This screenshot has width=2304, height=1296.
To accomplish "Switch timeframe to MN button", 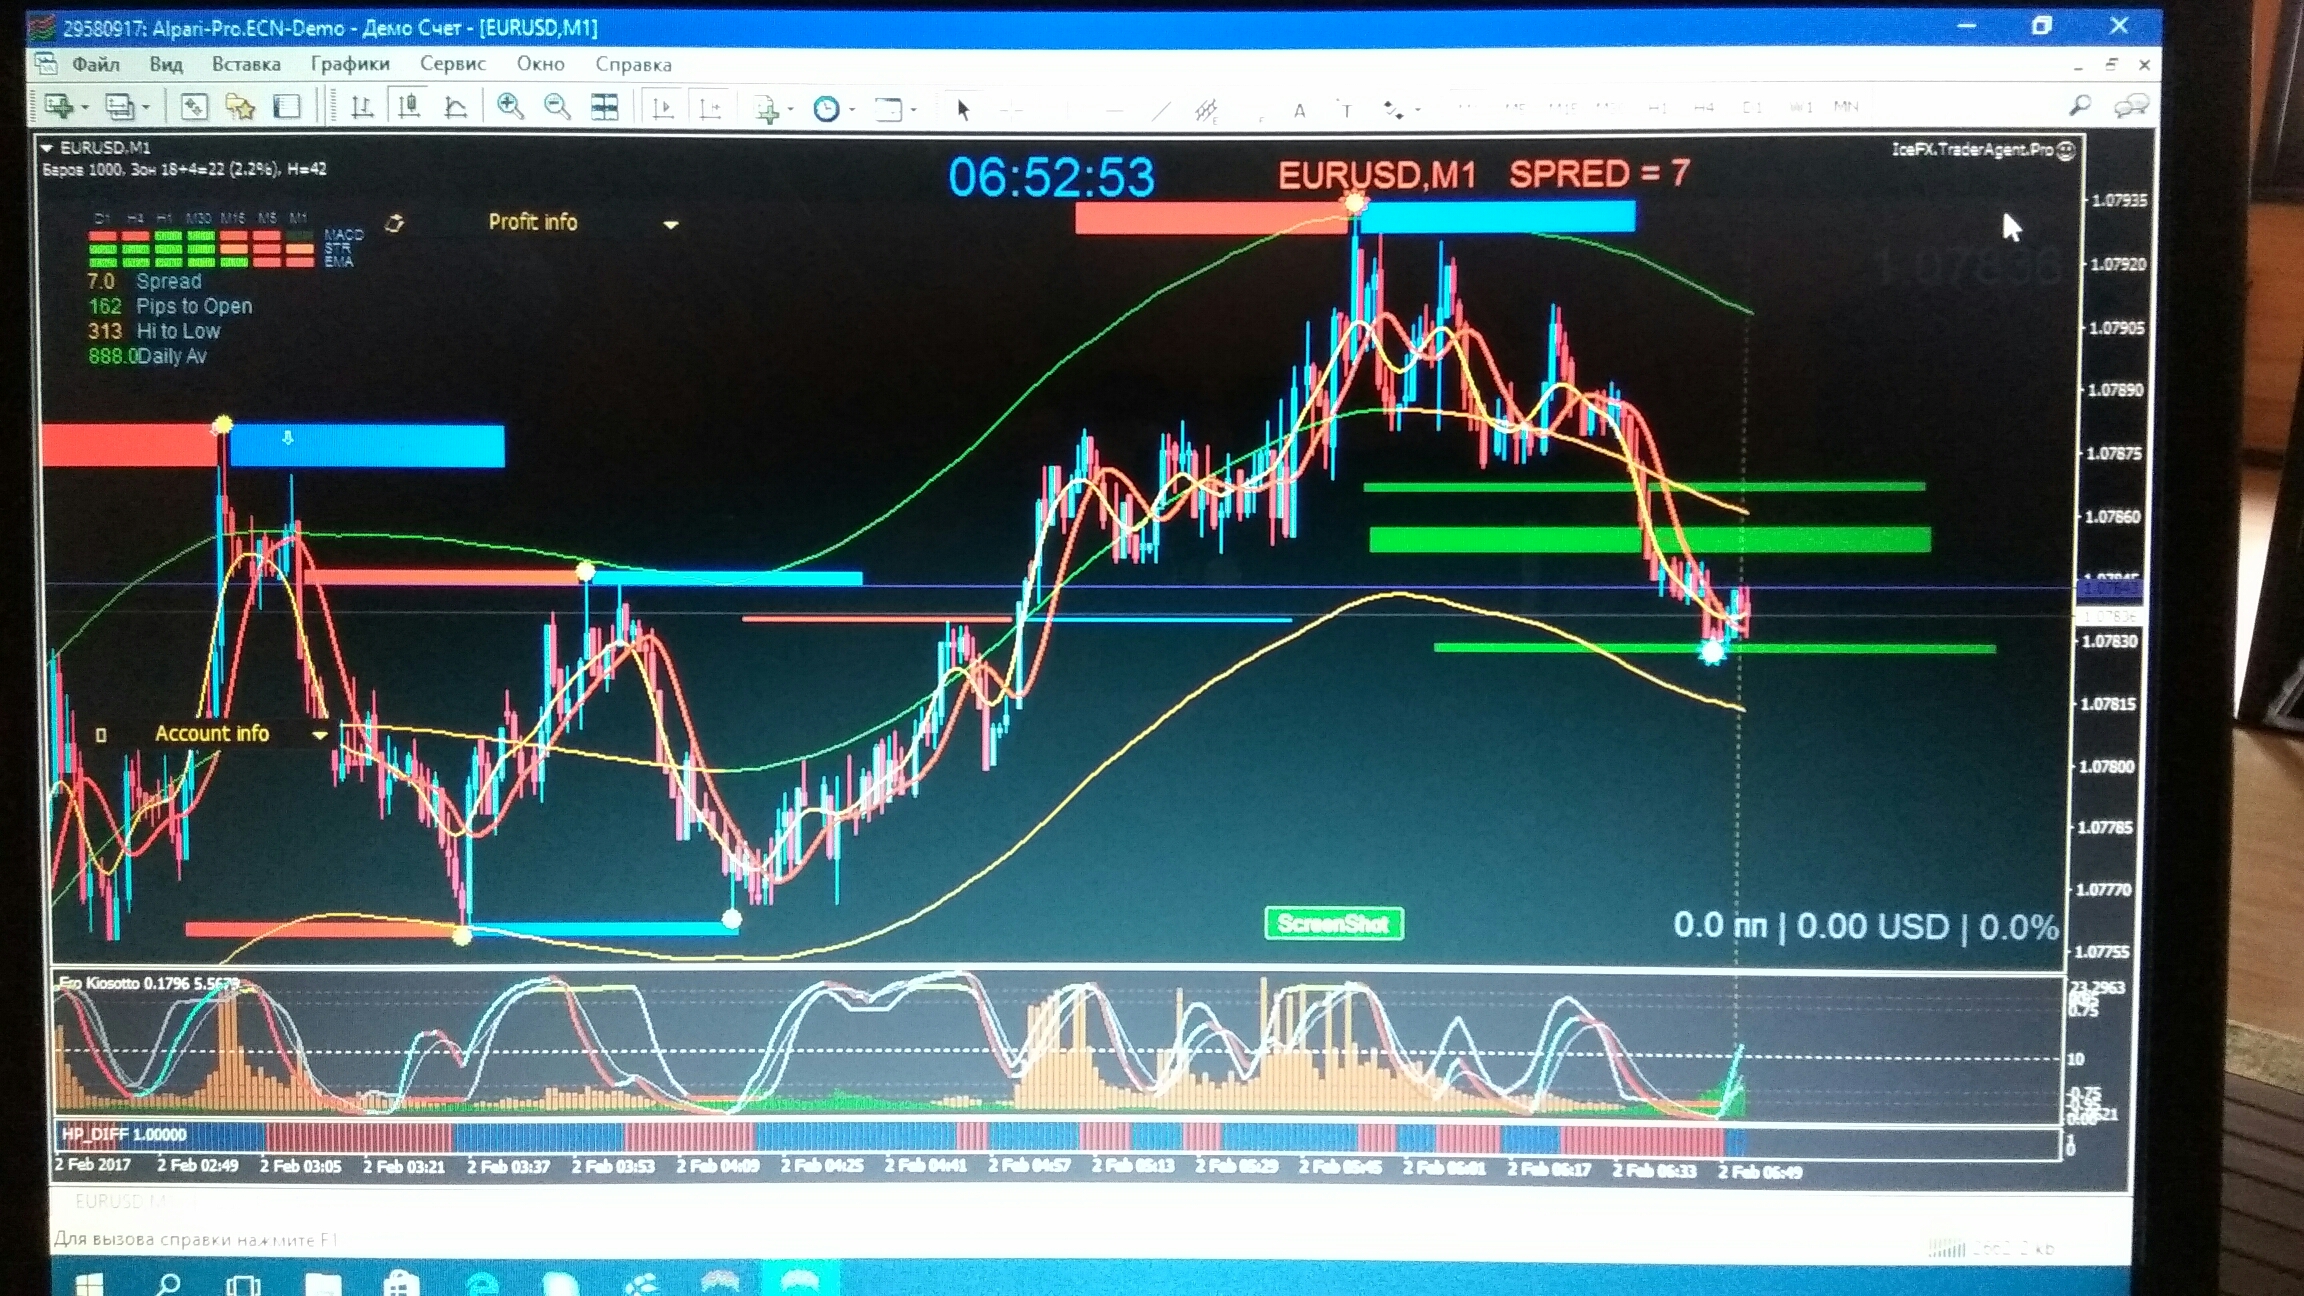I will 1846,107.
